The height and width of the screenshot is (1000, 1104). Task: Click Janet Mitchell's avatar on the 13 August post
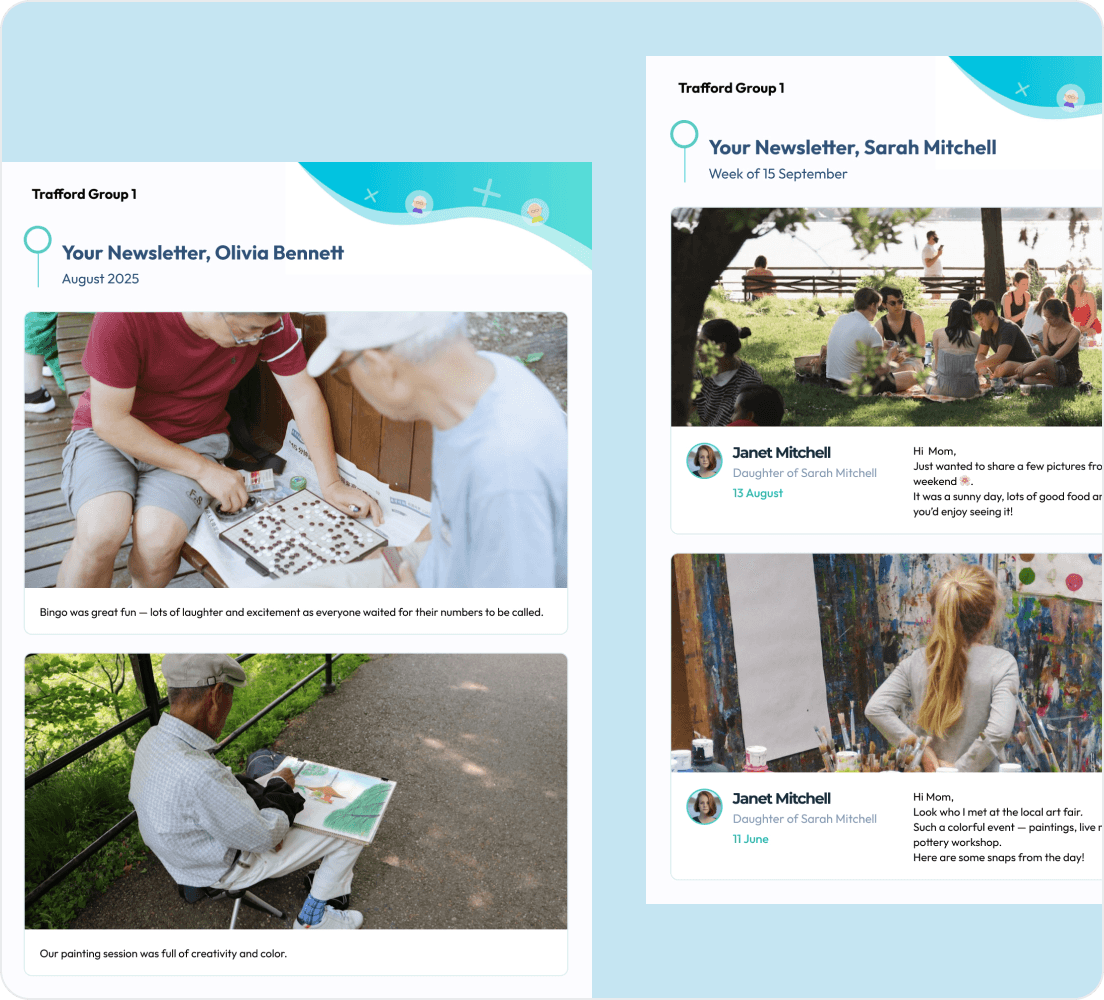point(704,461)
